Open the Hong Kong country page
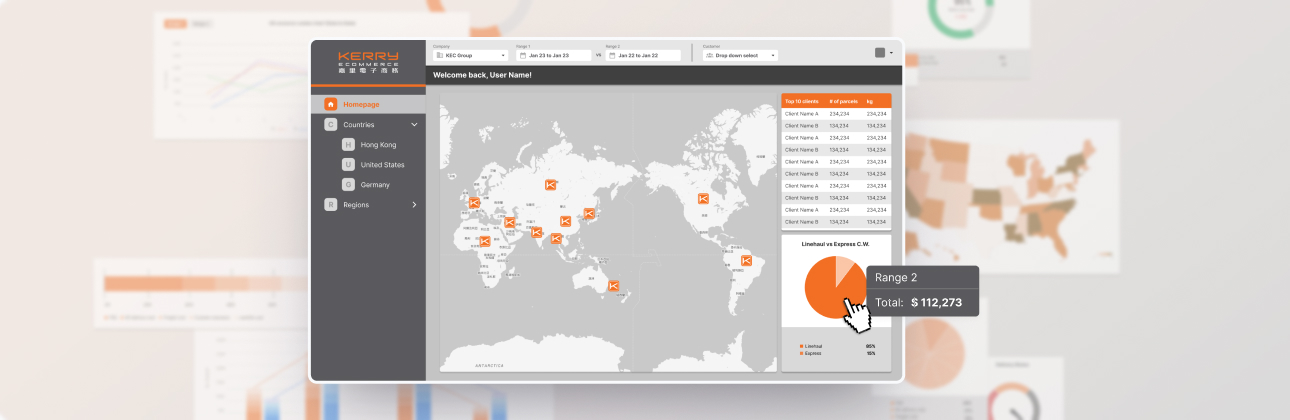Image resolution: width=1290 pixels, height=420 pixels. 378,145
